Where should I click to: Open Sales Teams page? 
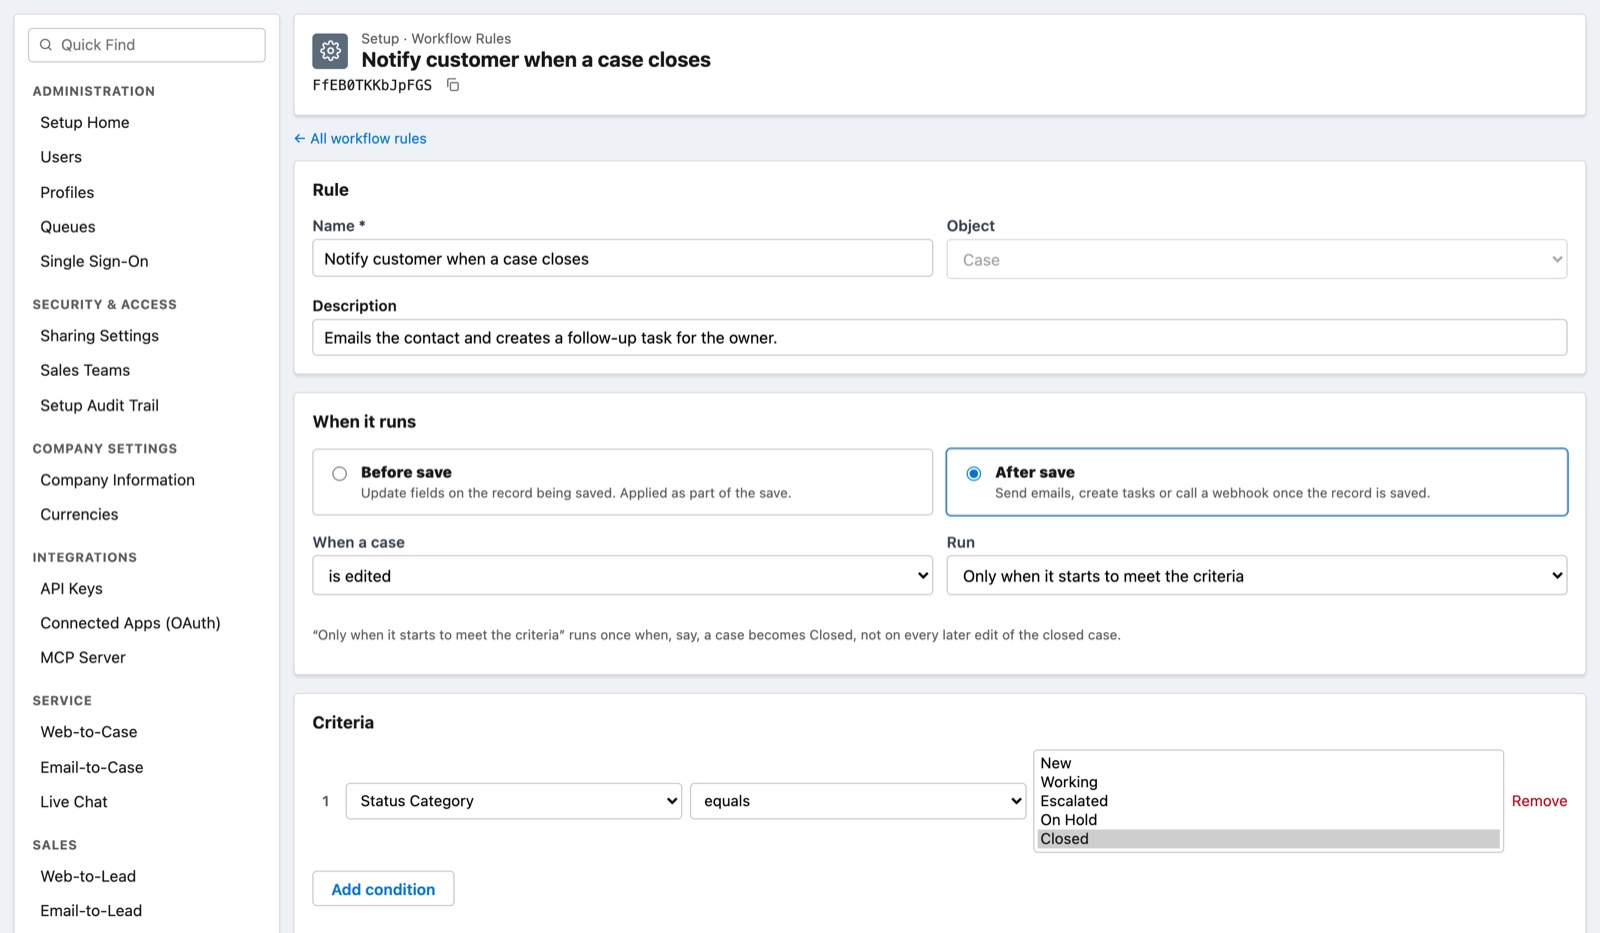pyautogui.click(x=85, y=370)
